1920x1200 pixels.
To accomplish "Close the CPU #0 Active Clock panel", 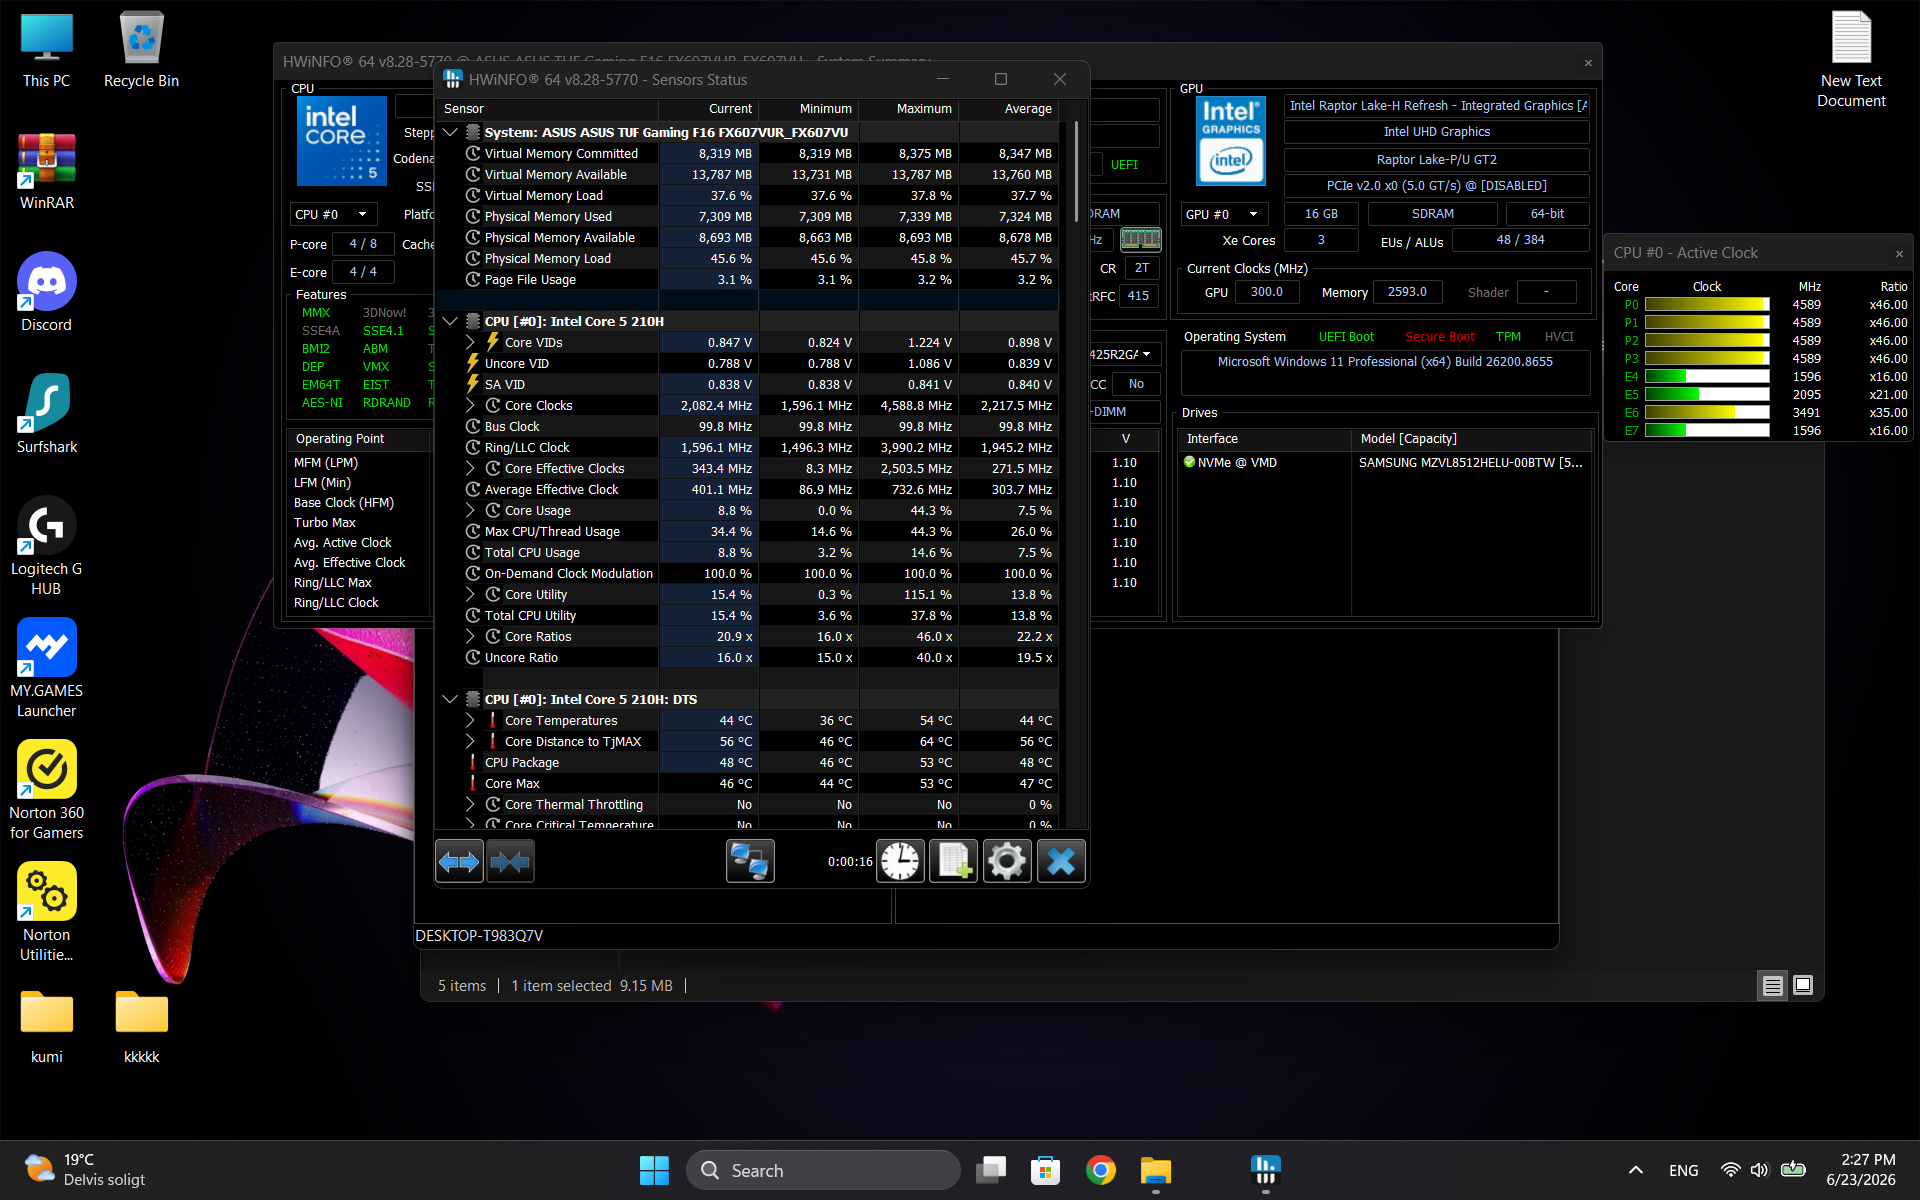I will pyautogui.click(x=1899, y=254).
